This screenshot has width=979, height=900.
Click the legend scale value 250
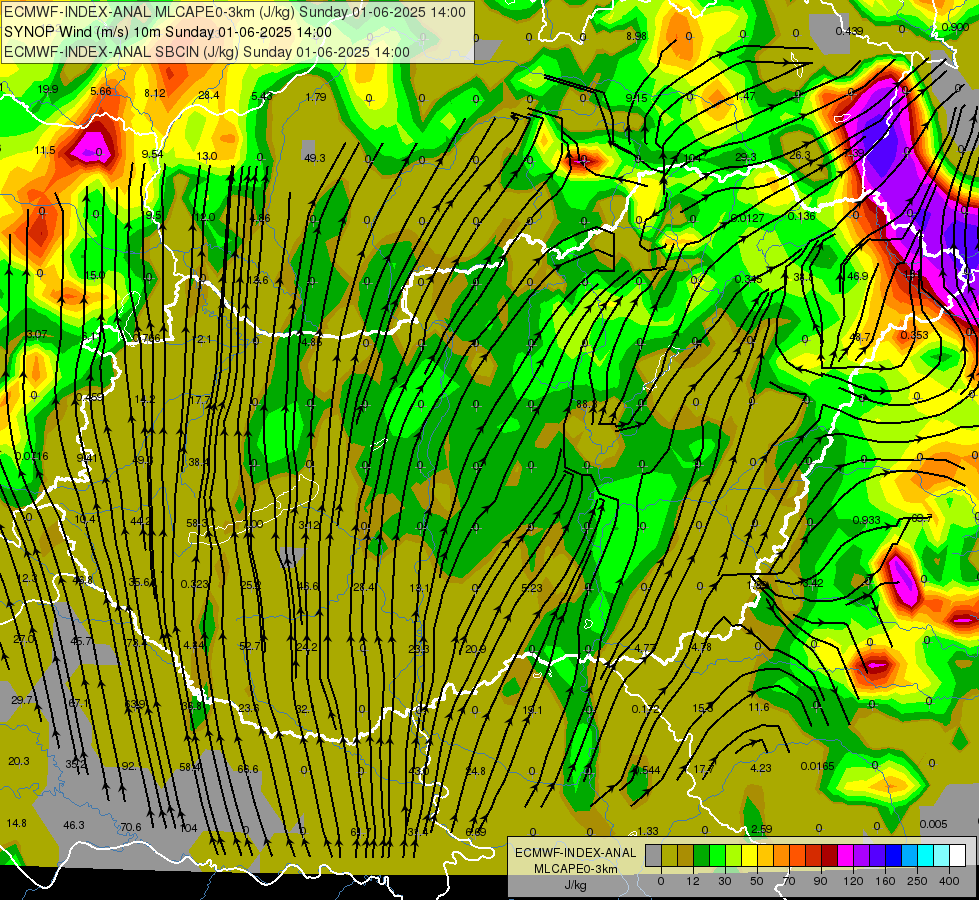click(x=917, y=881)
